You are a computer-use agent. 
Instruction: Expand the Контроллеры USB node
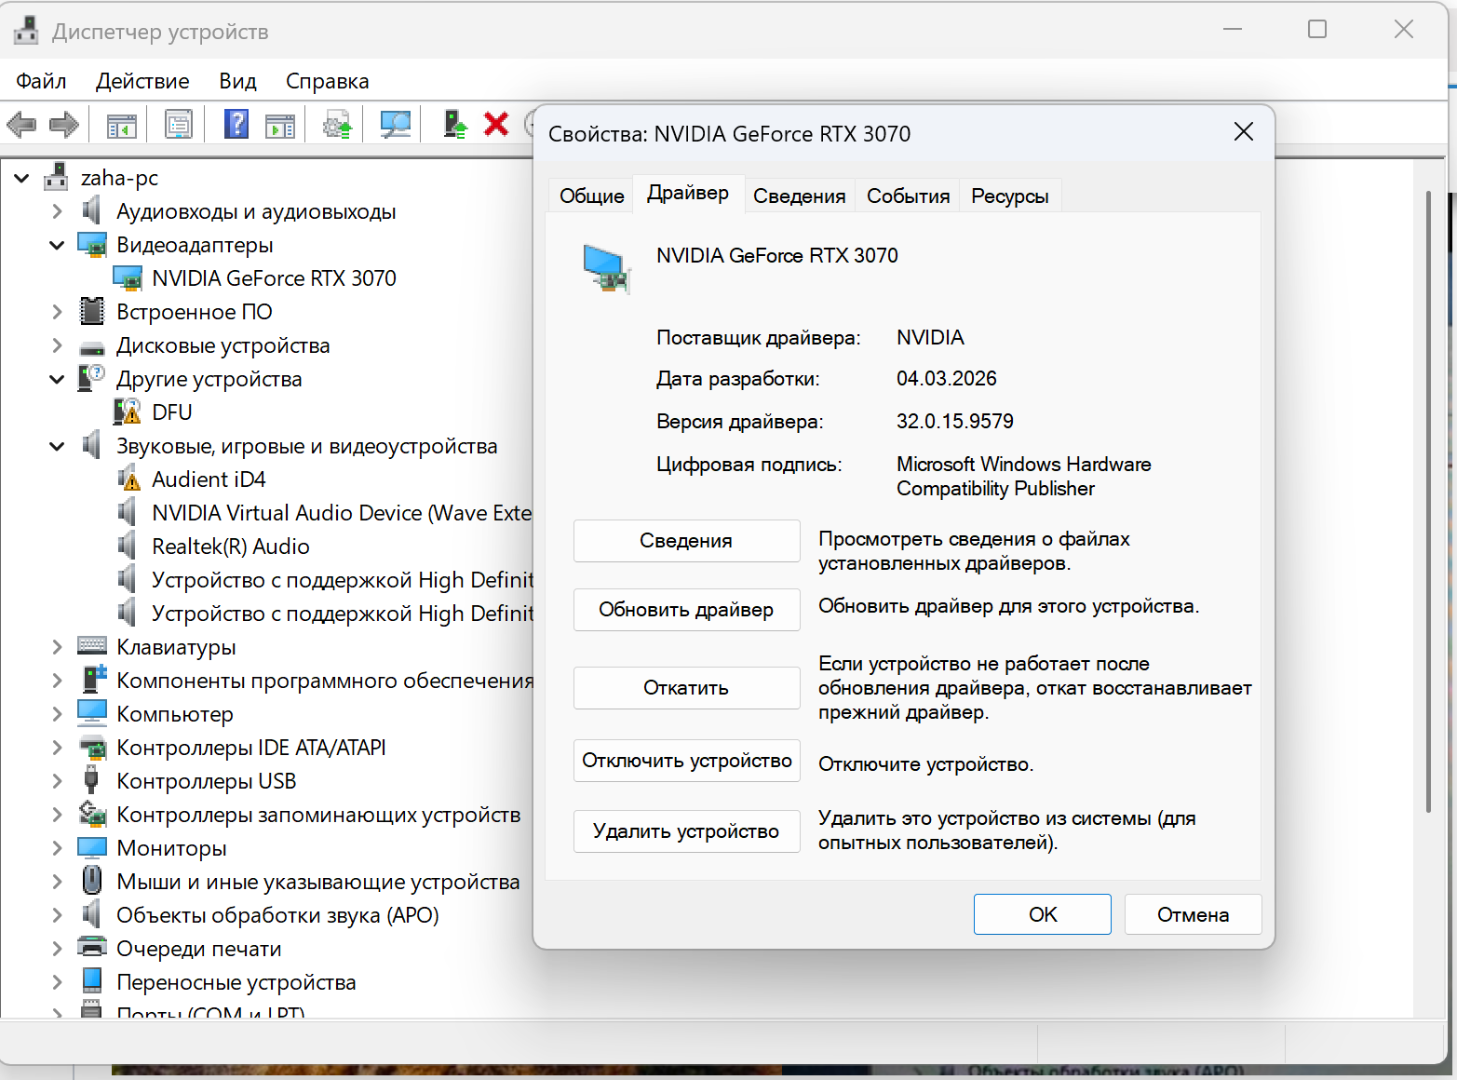click(57, 781)
